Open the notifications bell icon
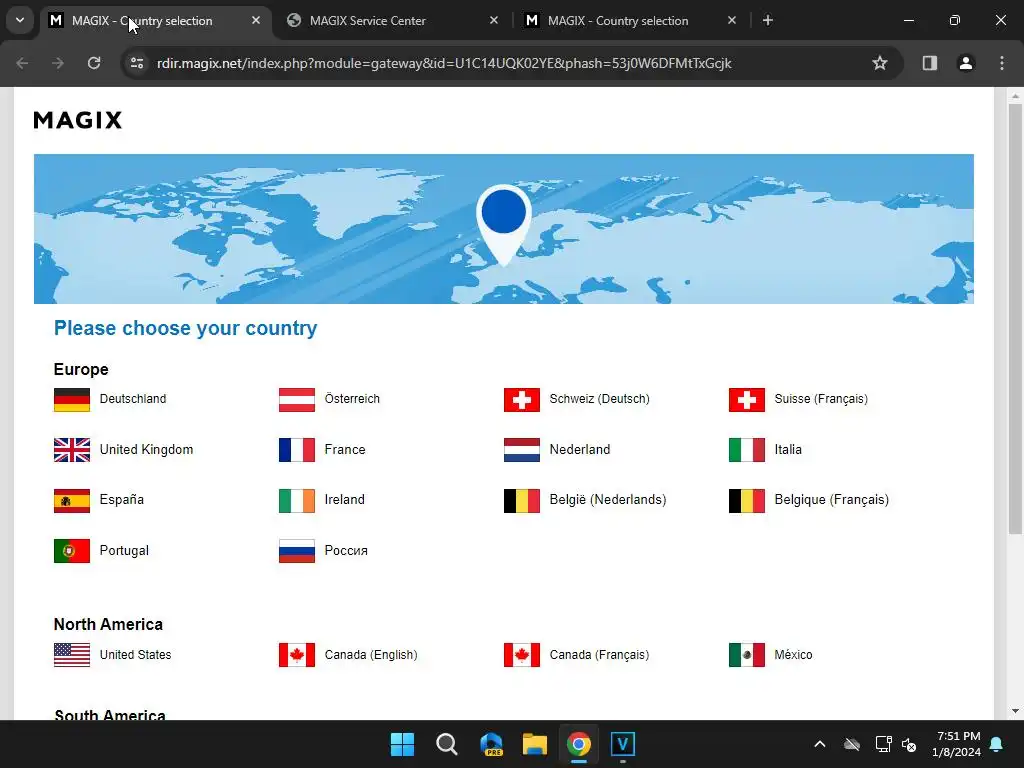The width and height of the screenshot is (1024, 768). [x=997, y=744]
